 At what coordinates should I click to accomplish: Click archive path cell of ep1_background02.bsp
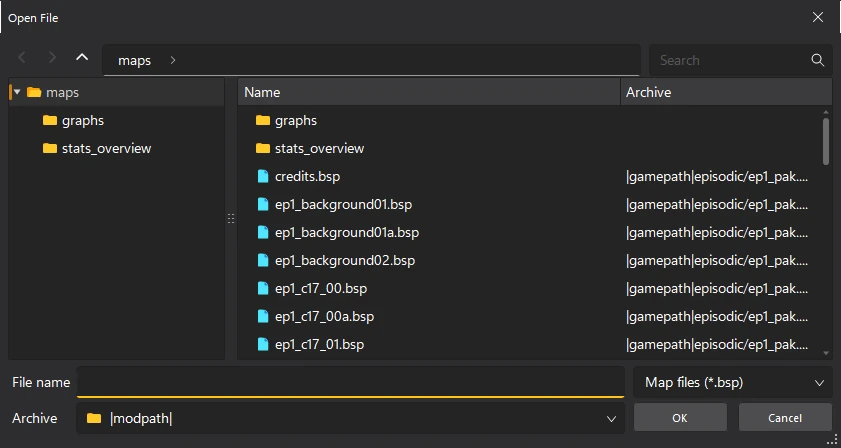[x=717, y=260]
